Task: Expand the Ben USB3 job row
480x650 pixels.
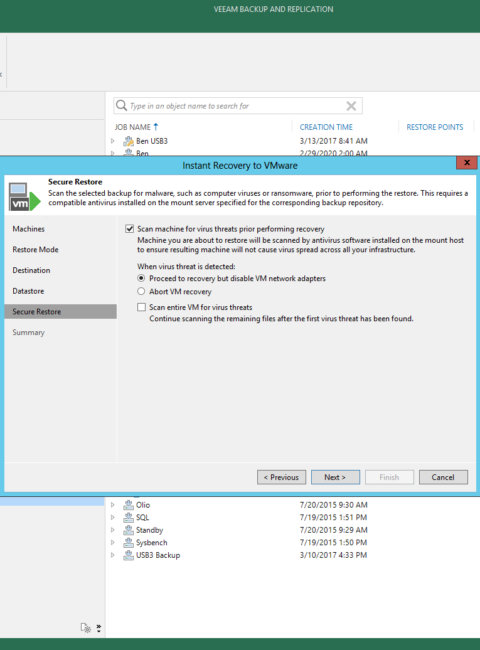Action: [x=113, y=141]
